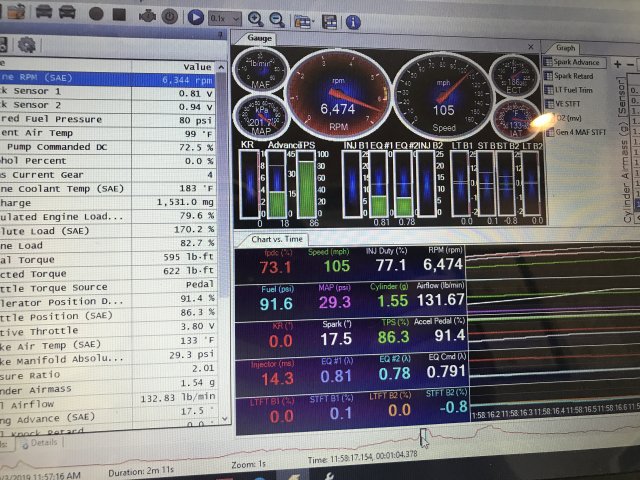The image size is (640, 480).
Task: Click the ECT temperature gauge
Action: 513,76
